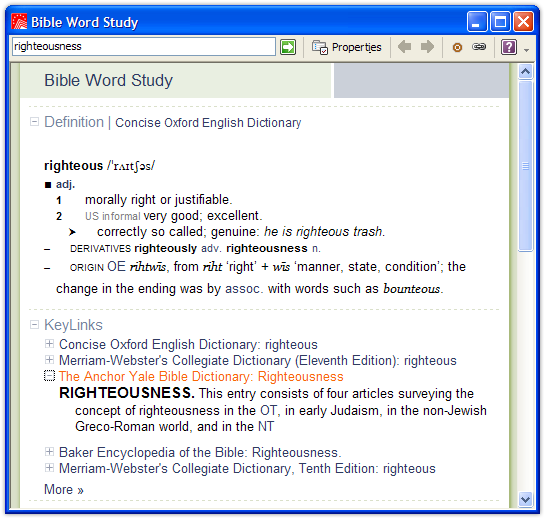Click the 'ORIGIN' label
The width and height of the screenshot is (545, 519).
[87, 267]
